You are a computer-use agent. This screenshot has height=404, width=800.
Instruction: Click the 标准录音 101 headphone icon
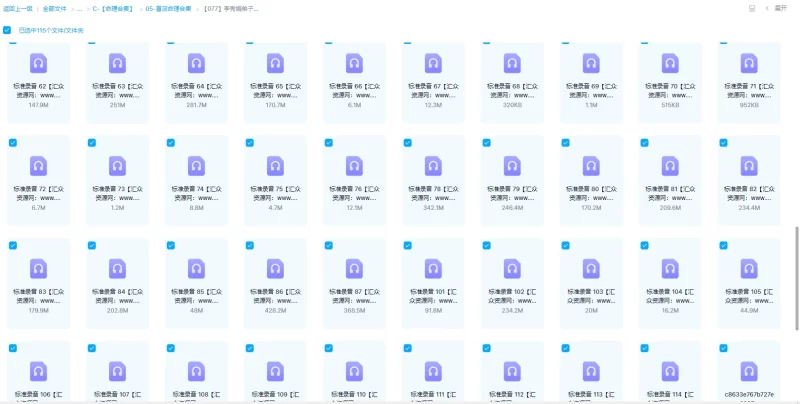click(x=433, y=267)
